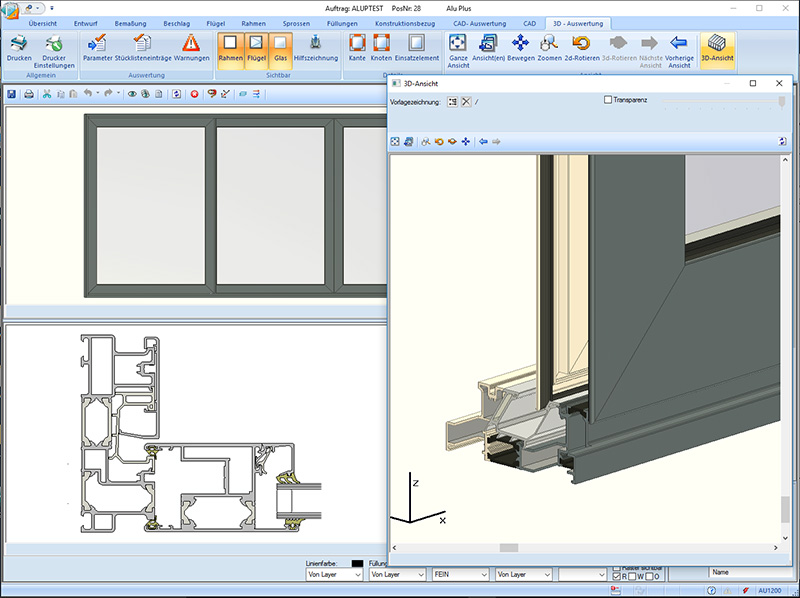Open the Parameter tool in Auswertung group

point(97,48)
